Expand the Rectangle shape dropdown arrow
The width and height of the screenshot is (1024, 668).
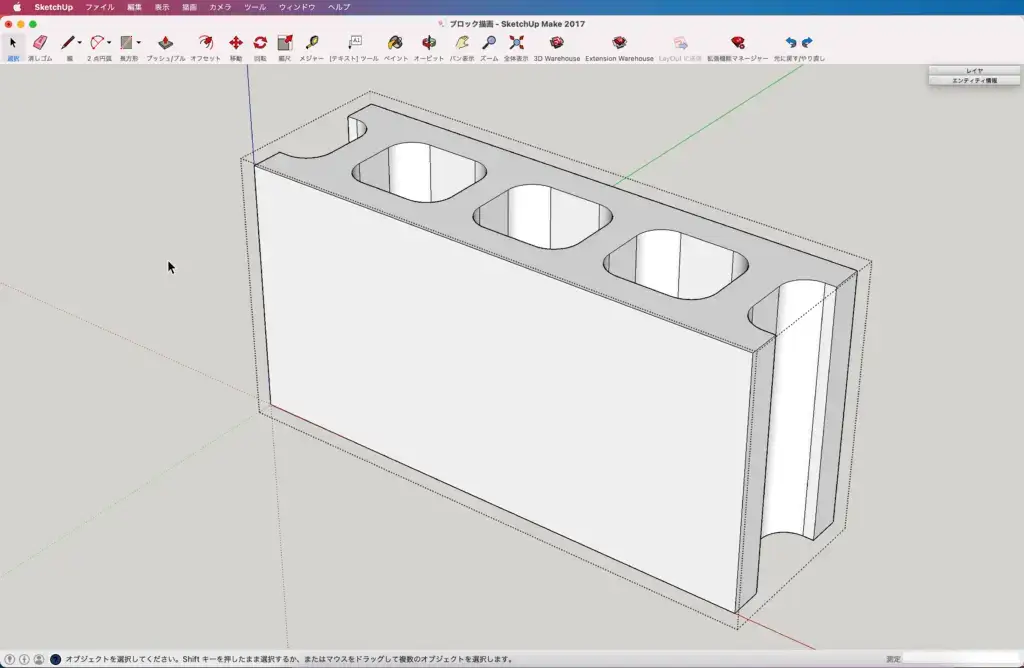coord(138,43)
